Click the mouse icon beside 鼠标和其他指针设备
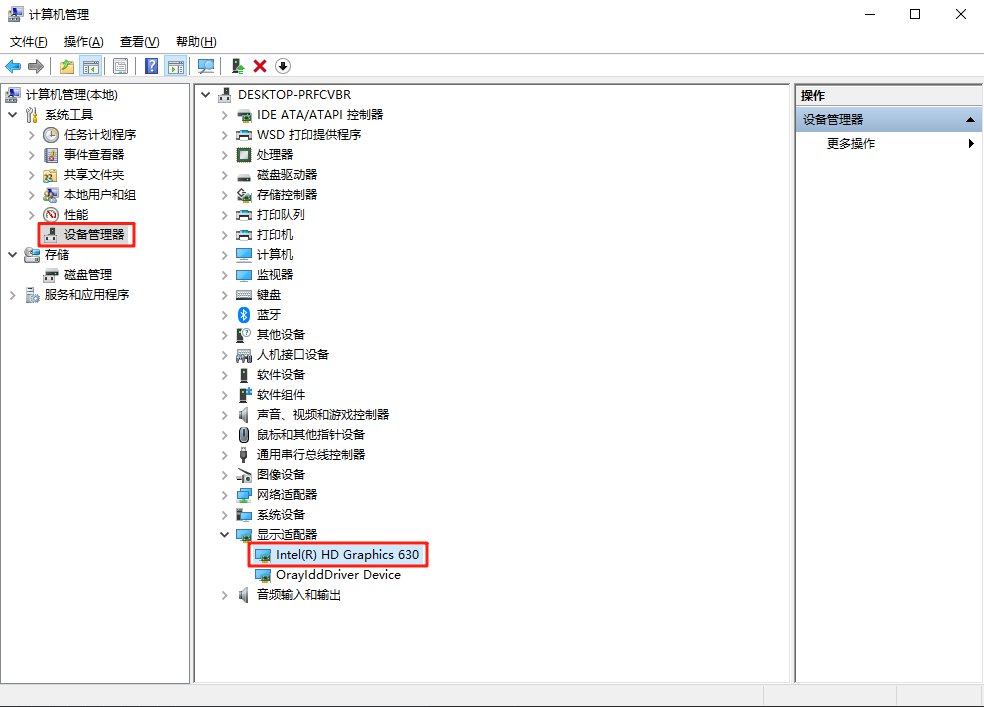Viewport: 984px width, 707px height. click(244, 435)
